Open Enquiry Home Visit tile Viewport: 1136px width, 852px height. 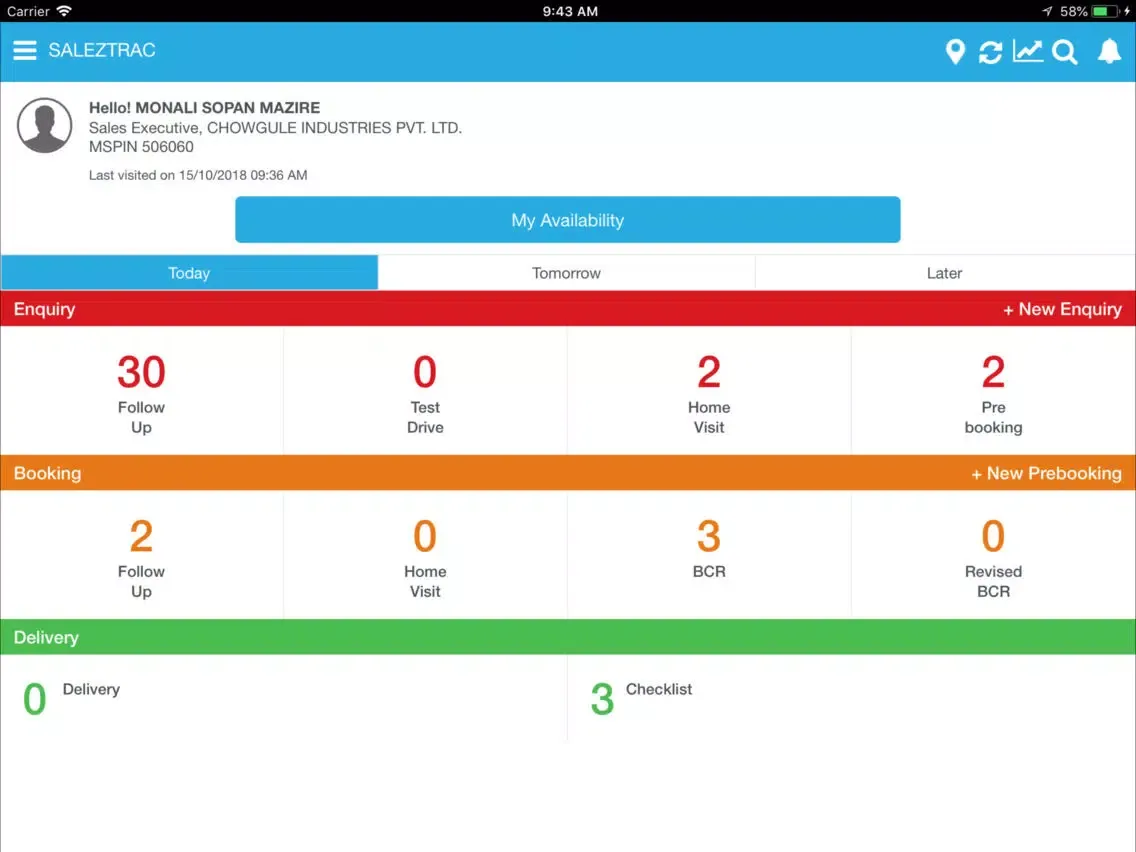[709, 392]
